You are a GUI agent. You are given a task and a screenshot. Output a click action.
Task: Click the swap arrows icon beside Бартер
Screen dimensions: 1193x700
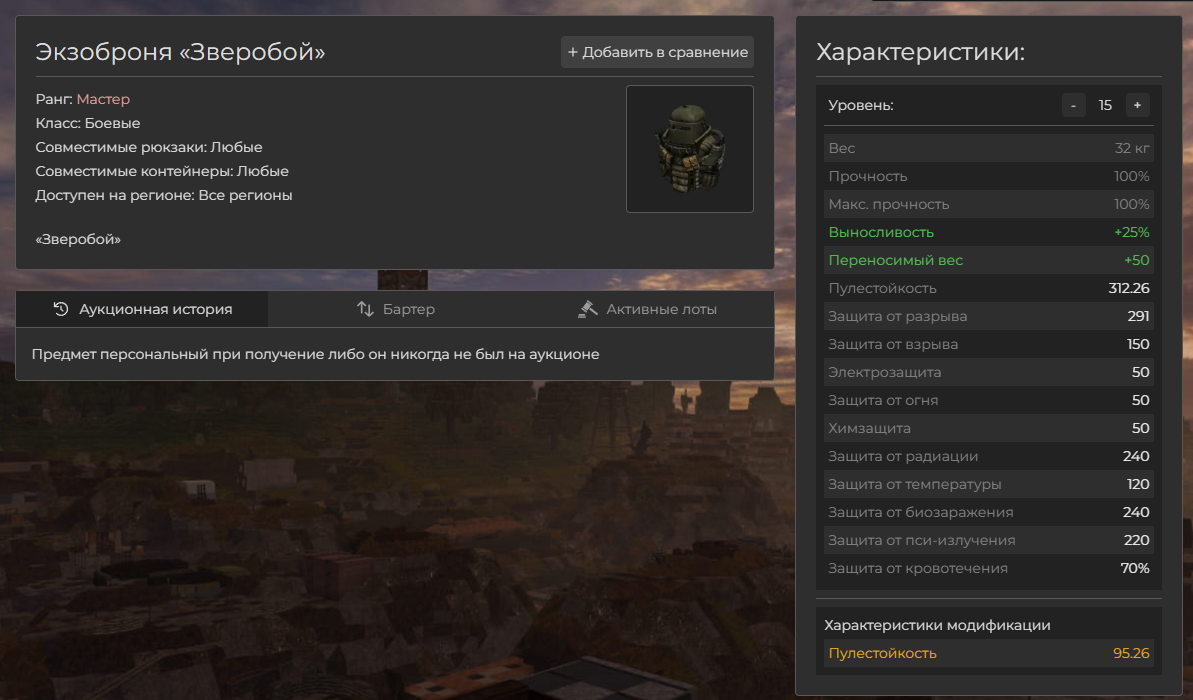366,309
